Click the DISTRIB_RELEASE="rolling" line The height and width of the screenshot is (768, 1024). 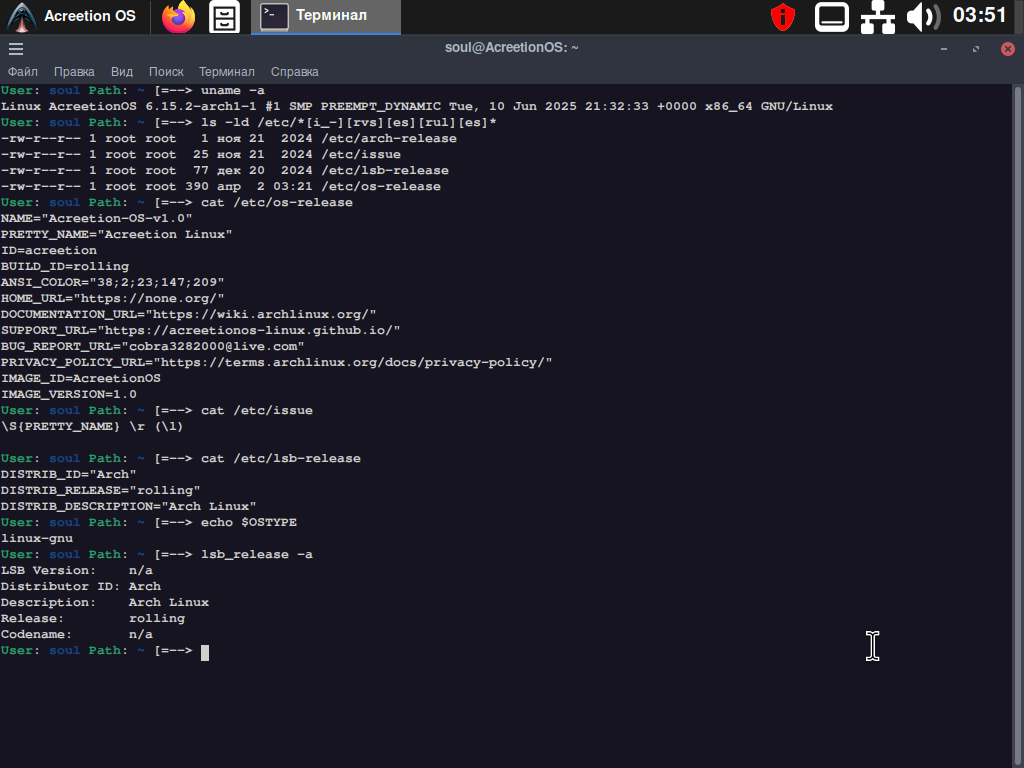coord(101,490)
